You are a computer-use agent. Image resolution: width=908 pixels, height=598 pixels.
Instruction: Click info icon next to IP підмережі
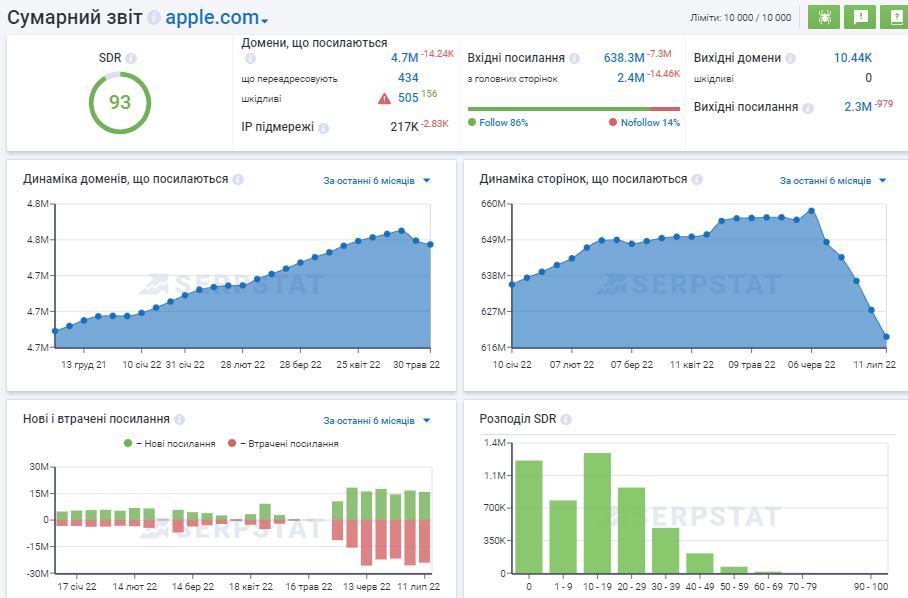pos(323,127)
